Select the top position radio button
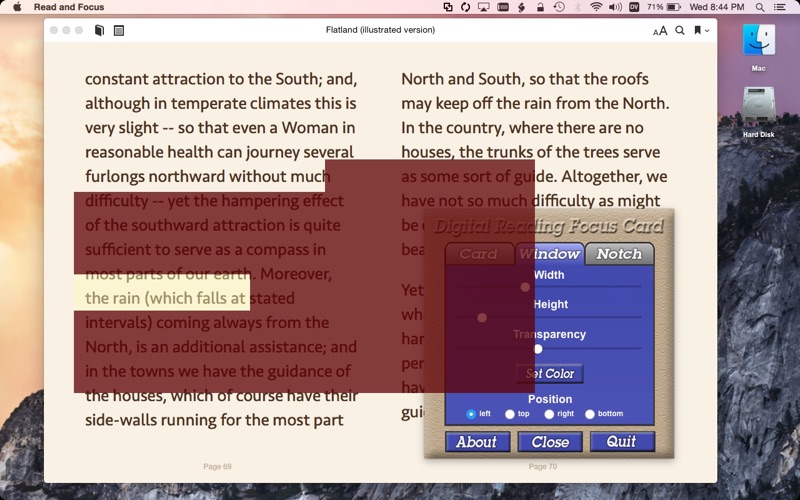 tap(510, 414)
